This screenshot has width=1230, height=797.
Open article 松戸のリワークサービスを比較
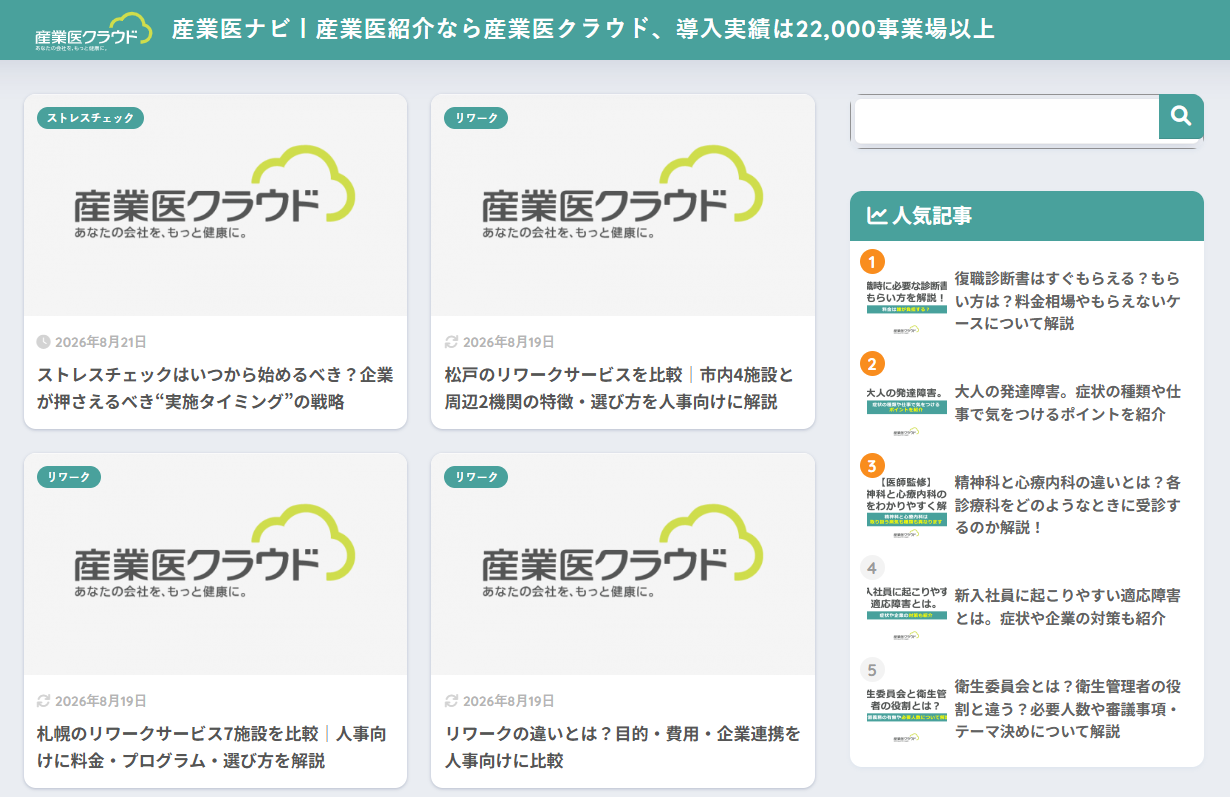pyautogui.click(x=620, y=388)
